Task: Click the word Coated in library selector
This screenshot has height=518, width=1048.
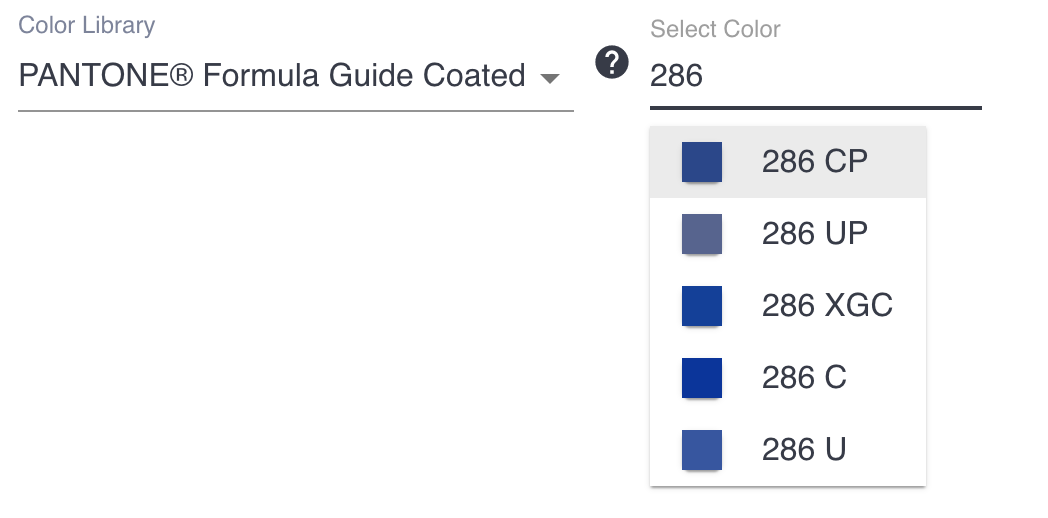Action: (474, 76)
